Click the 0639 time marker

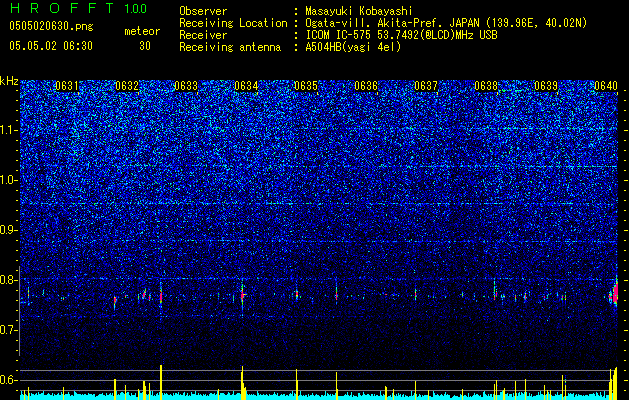point(546,86)
